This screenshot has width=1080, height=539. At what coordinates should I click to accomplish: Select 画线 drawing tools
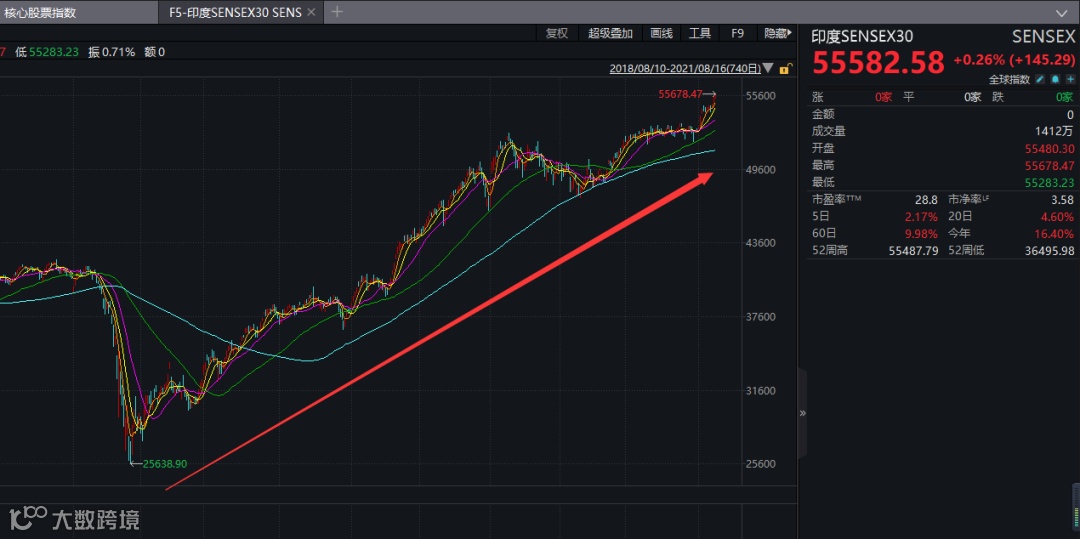tap(661, 33)
